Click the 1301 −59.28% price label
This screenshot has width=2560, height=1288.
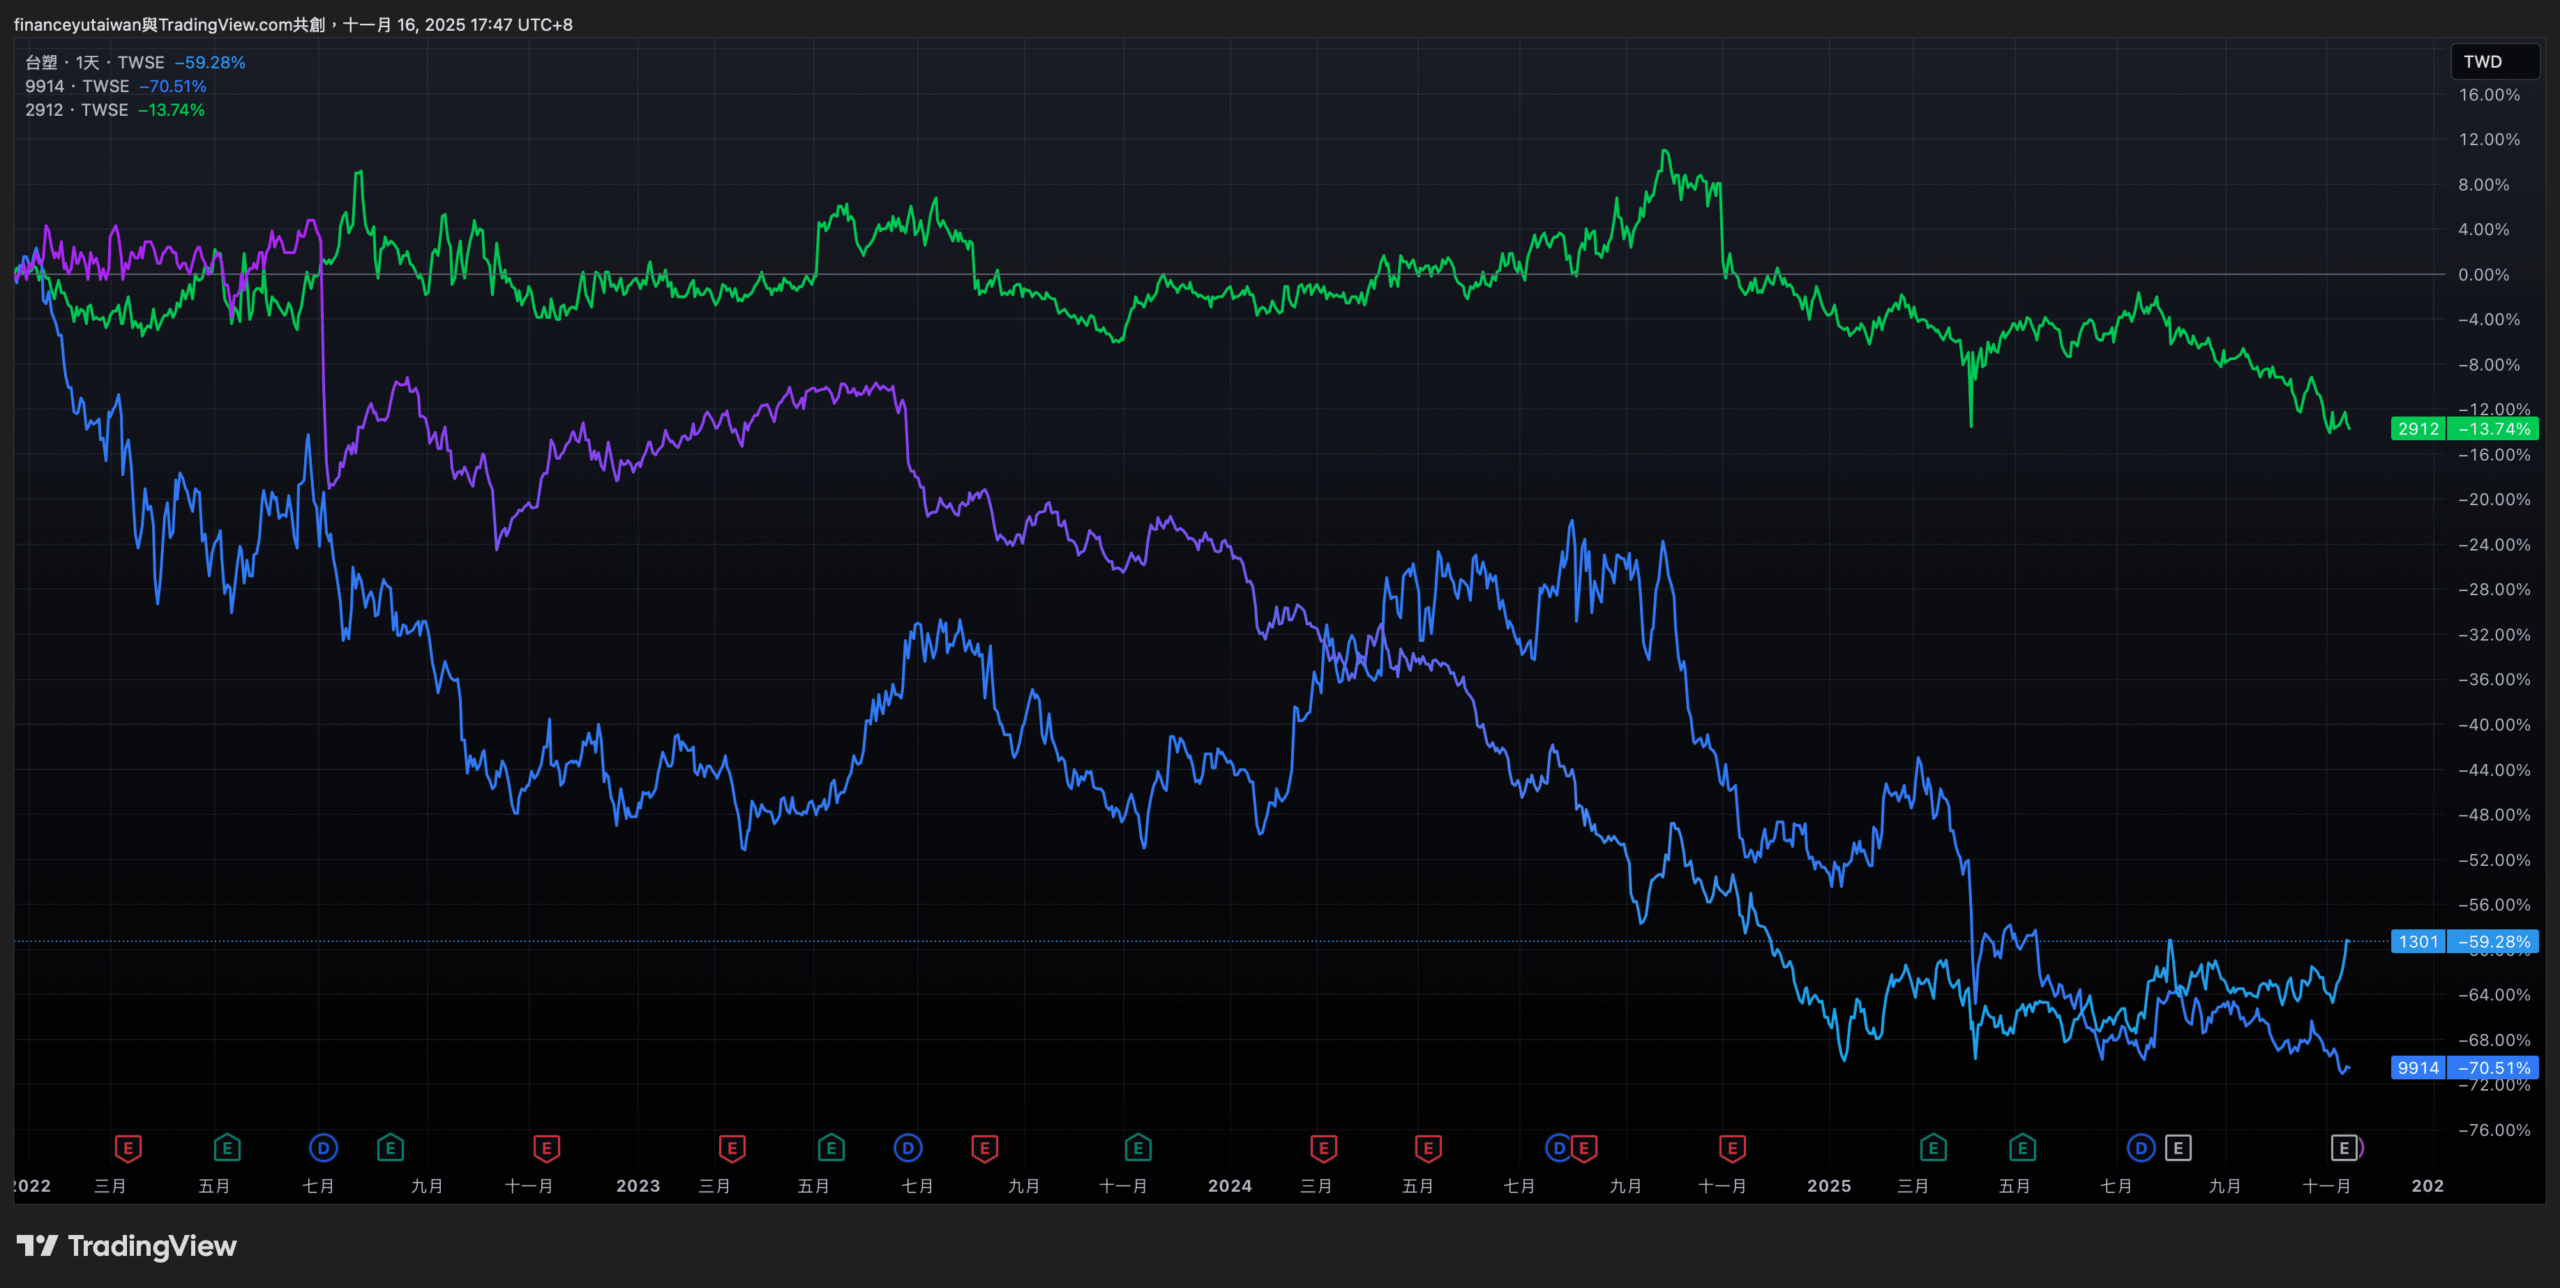point(2464,942)
